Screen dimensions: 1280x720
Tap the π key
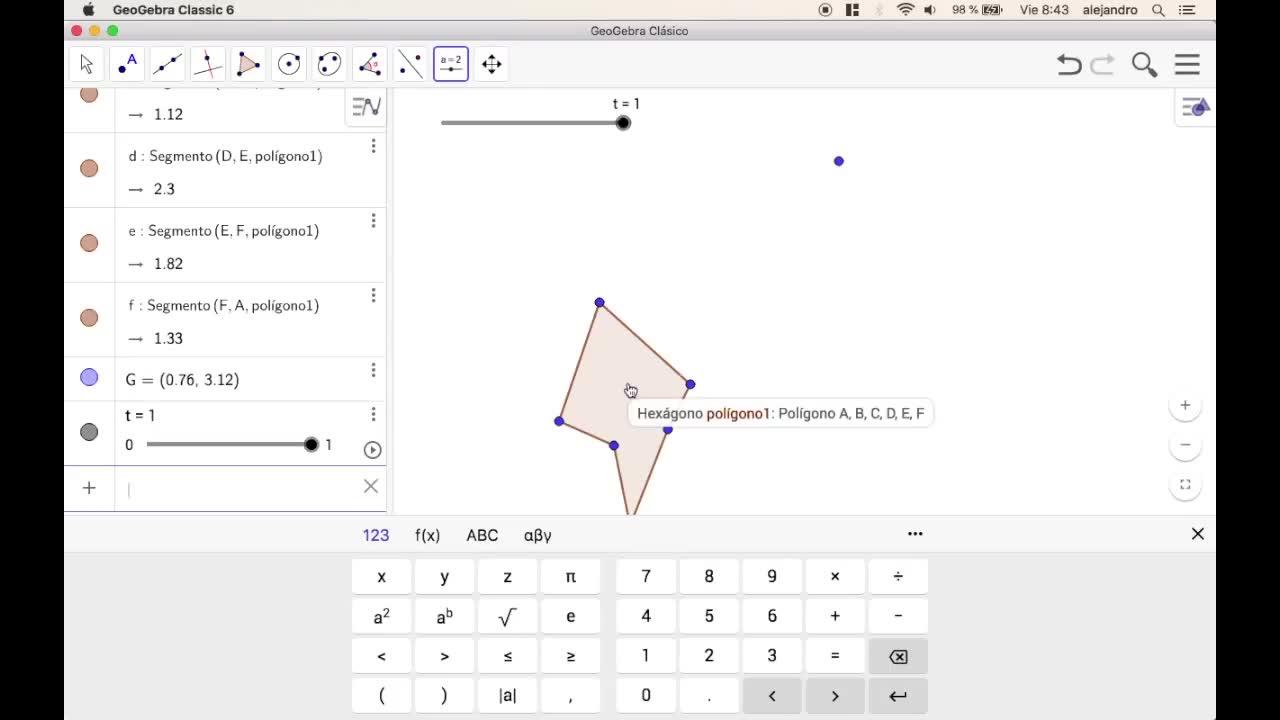[x=570, y=576]
